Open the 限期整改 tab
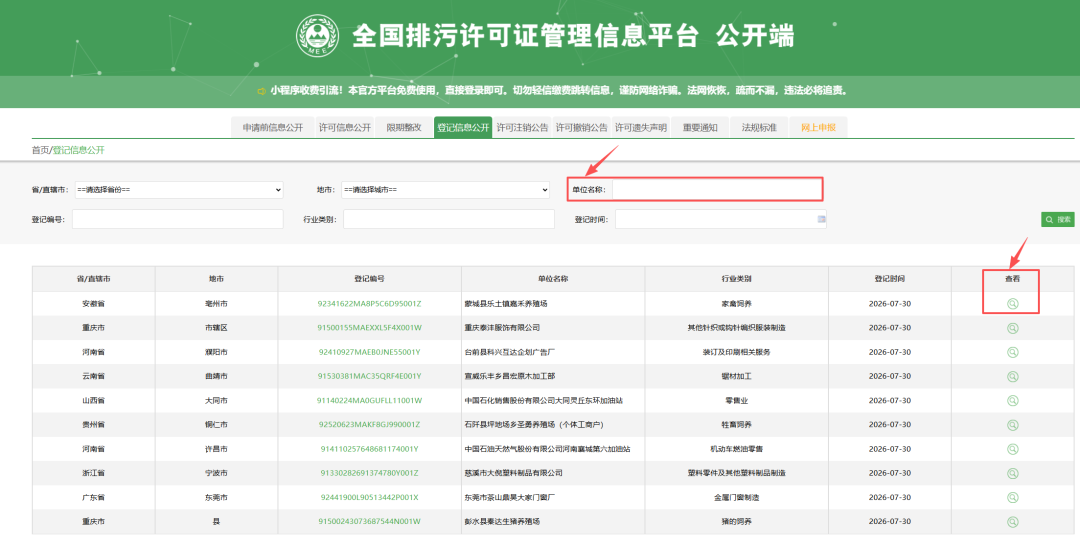This screenshot has width=1080, height=548. [x=404, y=127]
